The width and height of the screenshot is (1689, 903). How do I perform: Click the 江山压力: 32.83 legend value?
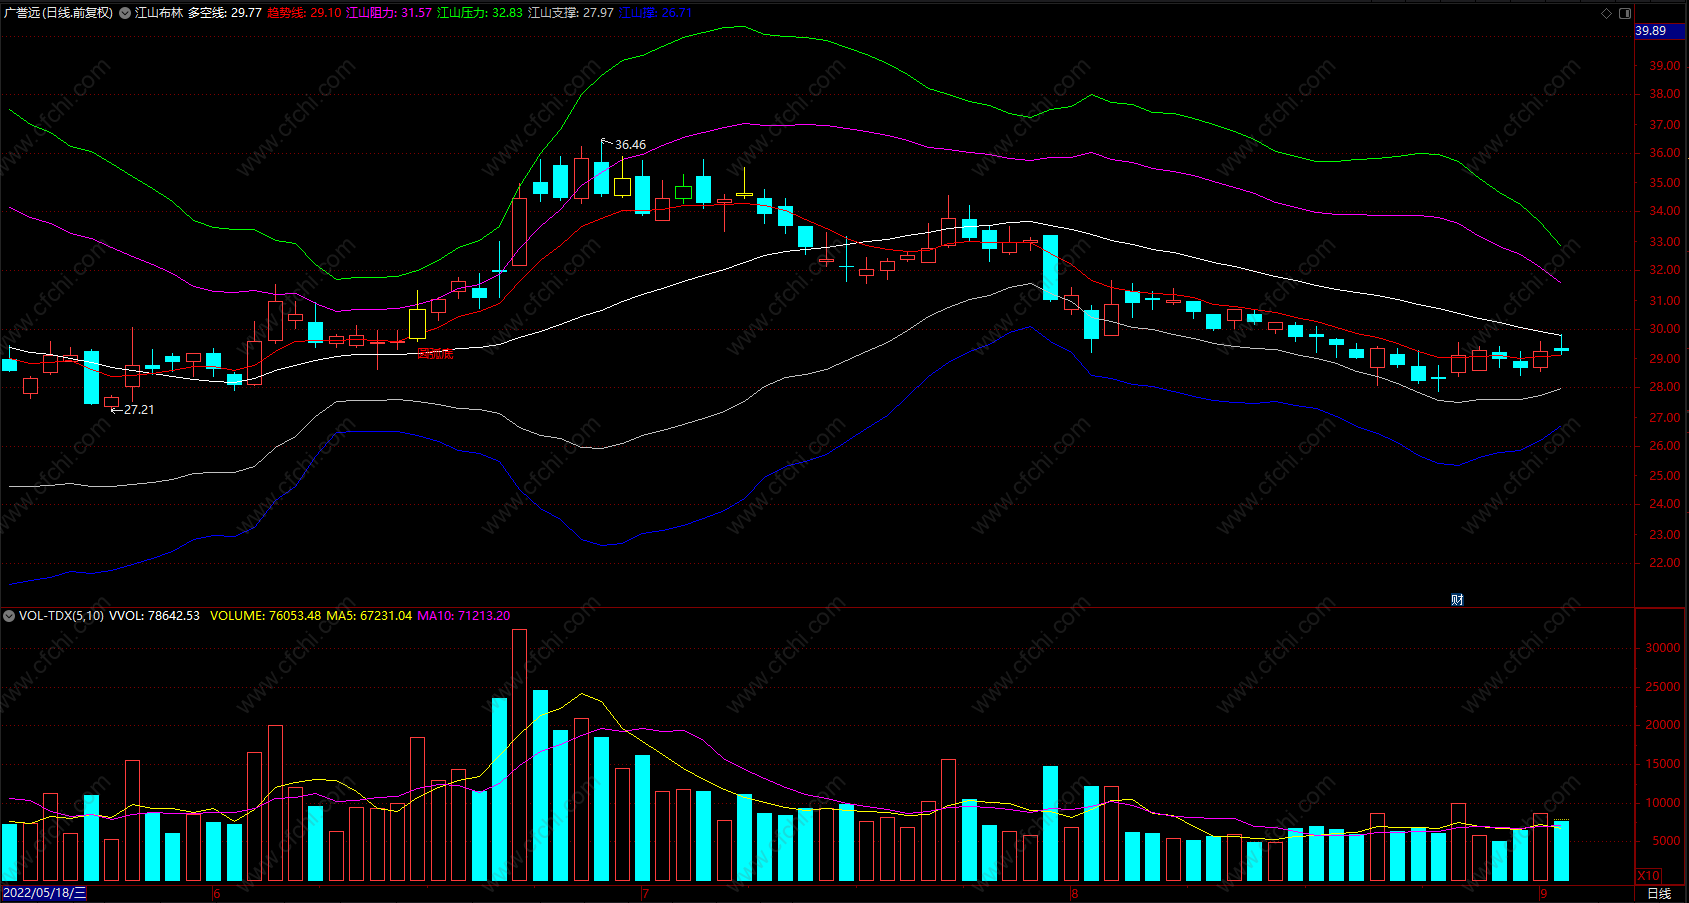coord(480,13)
